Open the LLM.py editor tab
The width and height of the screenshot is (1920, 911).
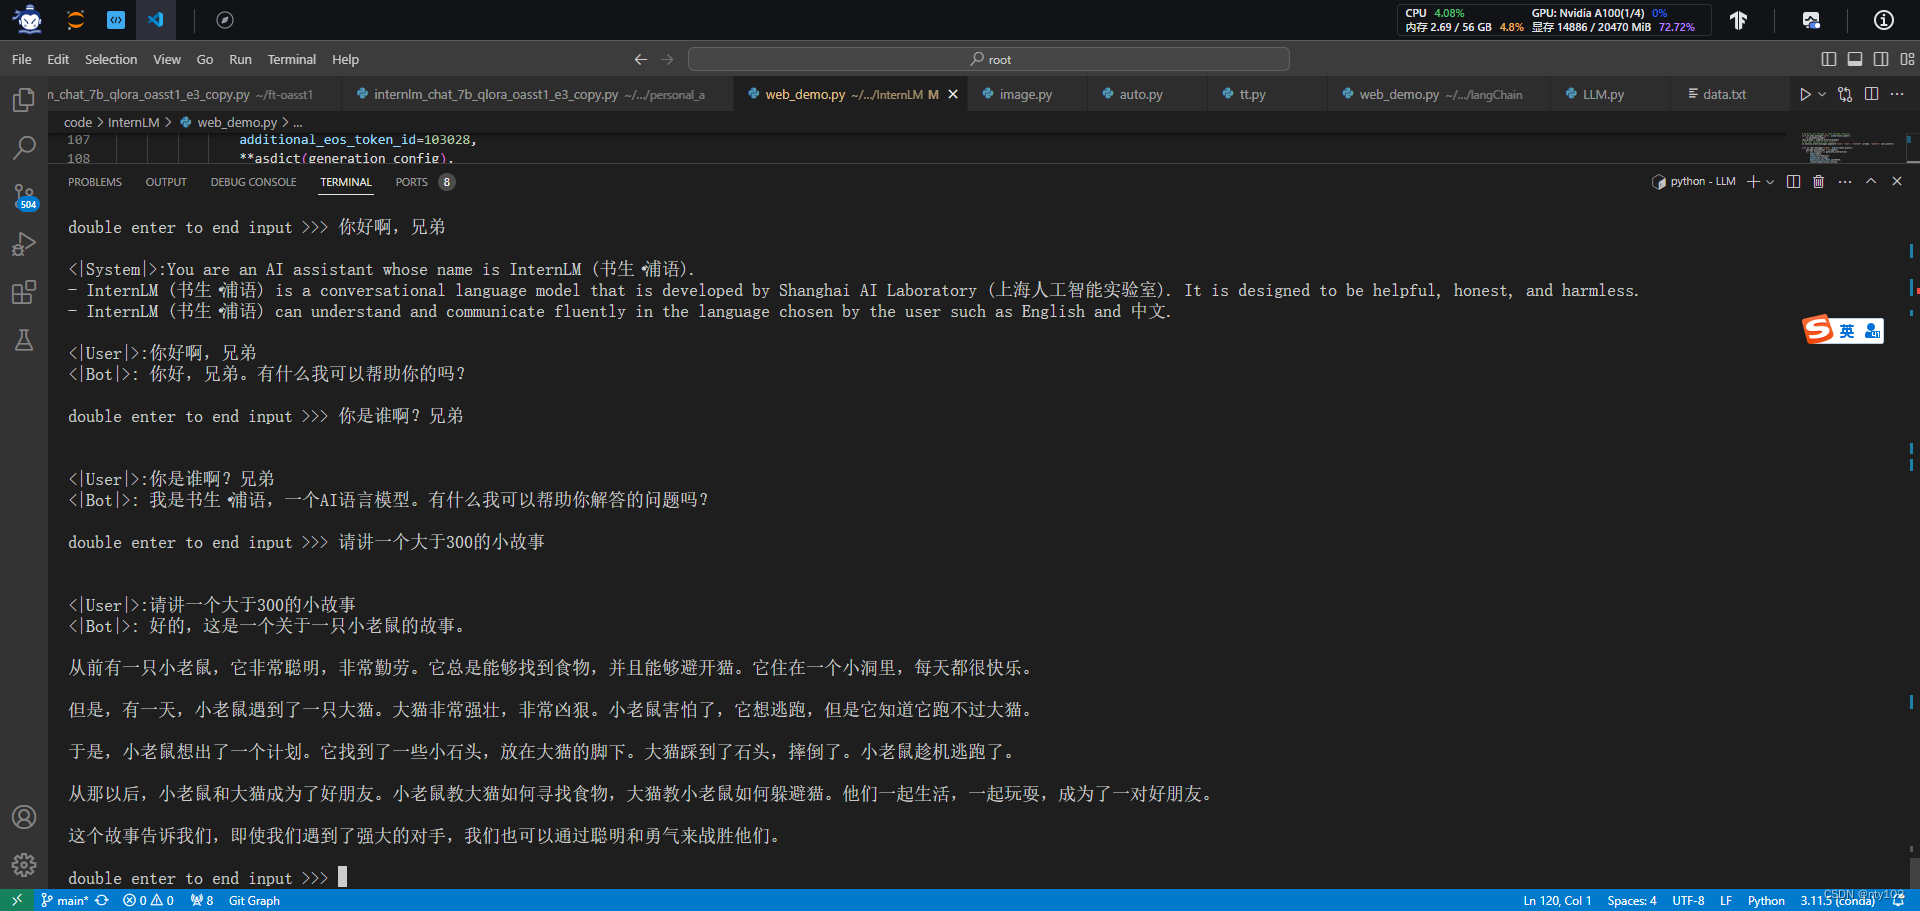[x=1603, y=94]
